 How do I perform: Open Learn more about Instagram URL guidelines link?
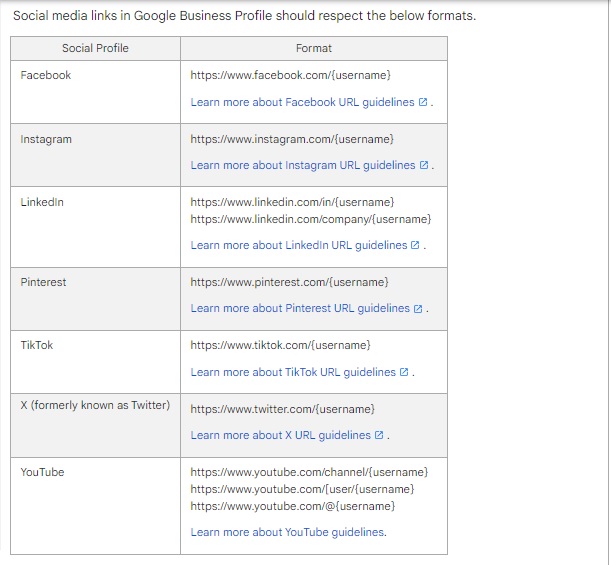(303, 165)
